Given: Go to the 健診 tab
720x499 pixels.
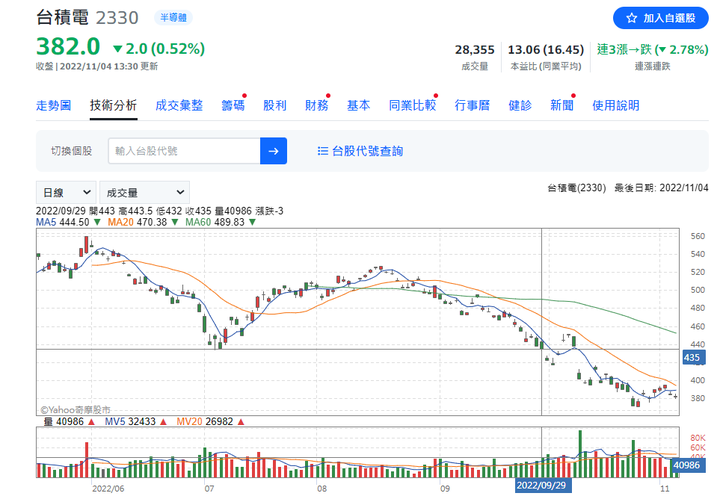Looking at the screenshot, I should [520, 105].
